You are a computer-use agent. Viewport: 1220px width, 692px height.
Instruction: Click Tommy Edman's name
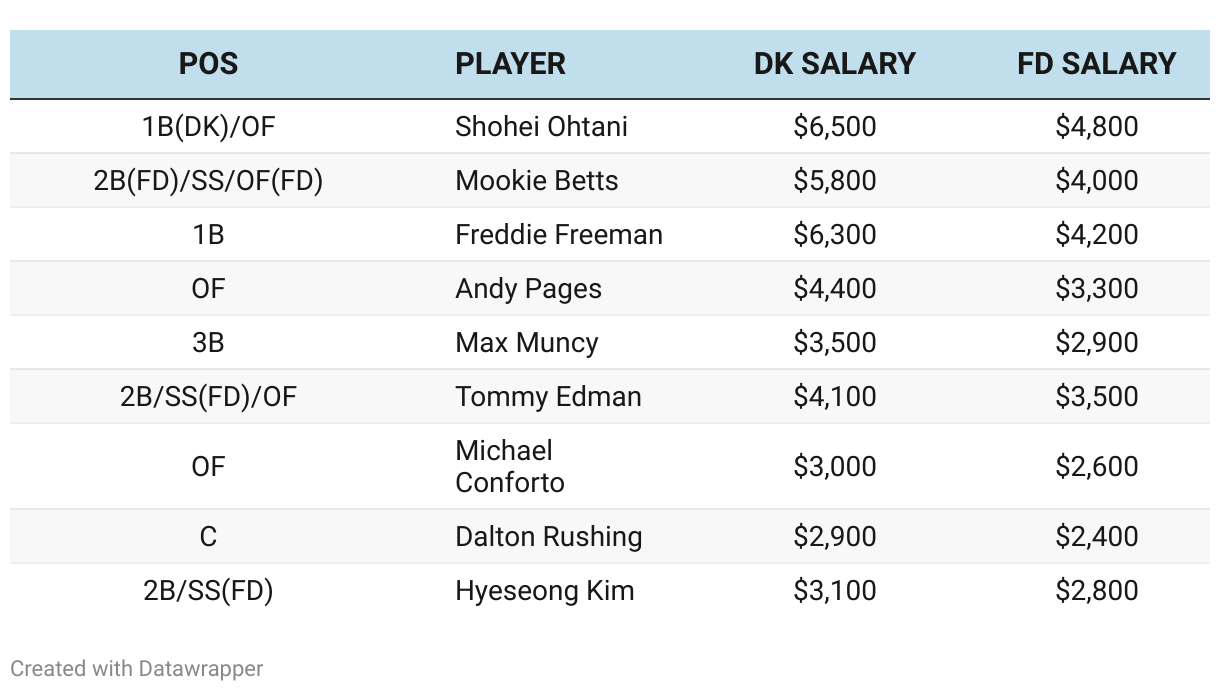pos(548,397)
